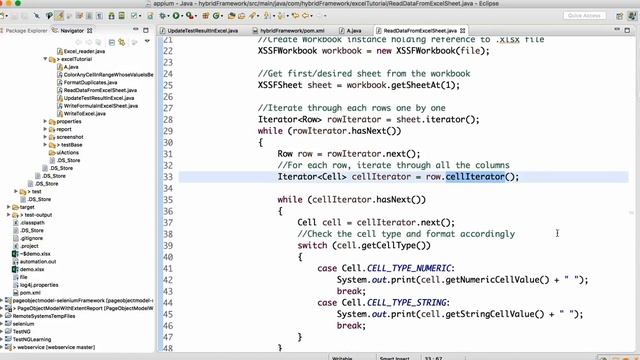Click the Collapse All icon in Navigator
640x360 pixels.
112,42
